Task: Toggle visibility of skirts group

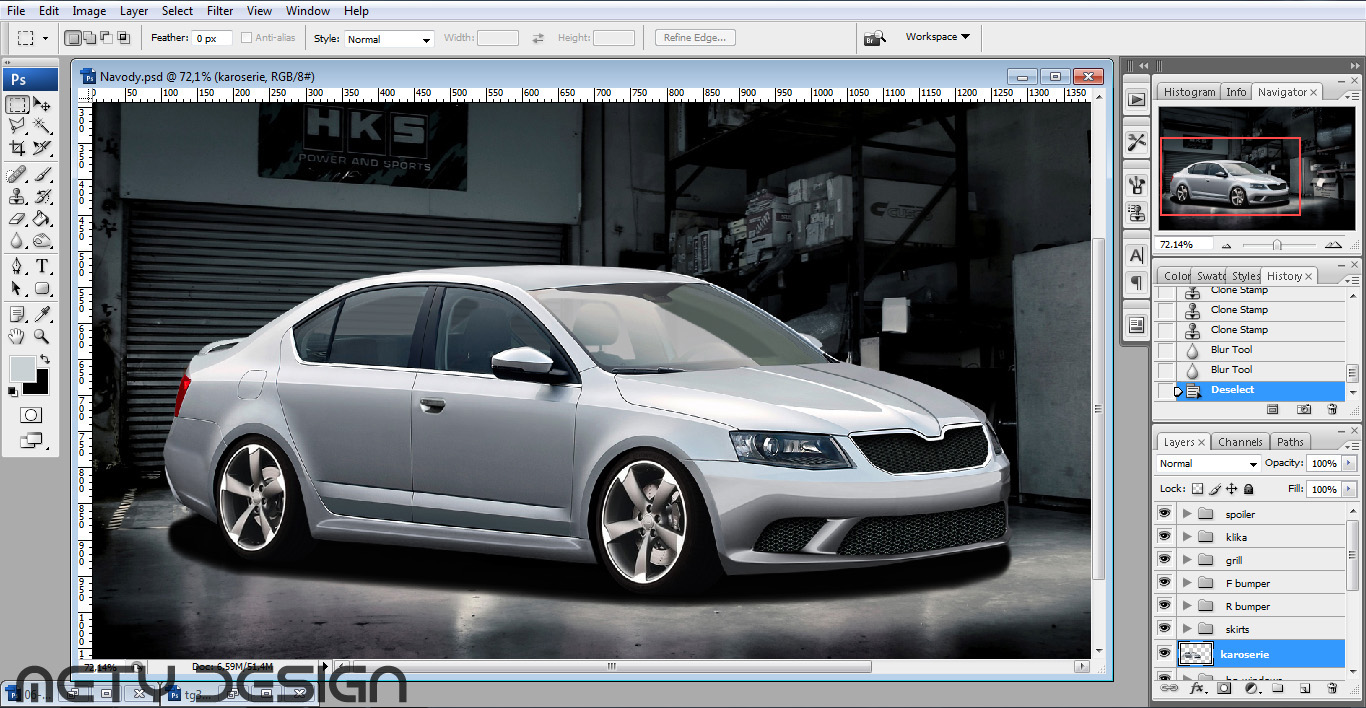Action: click(x=1164, y=629)
